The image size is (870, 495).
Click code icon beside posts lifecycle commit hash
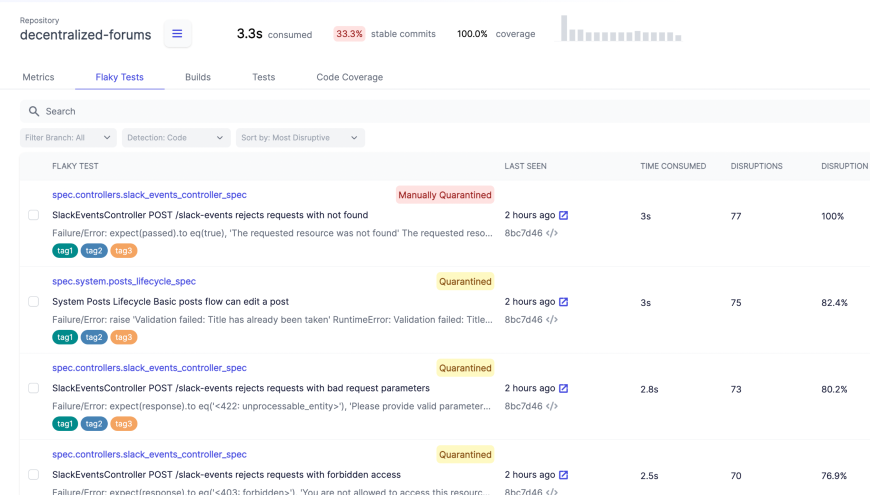(x=552, y=320)
